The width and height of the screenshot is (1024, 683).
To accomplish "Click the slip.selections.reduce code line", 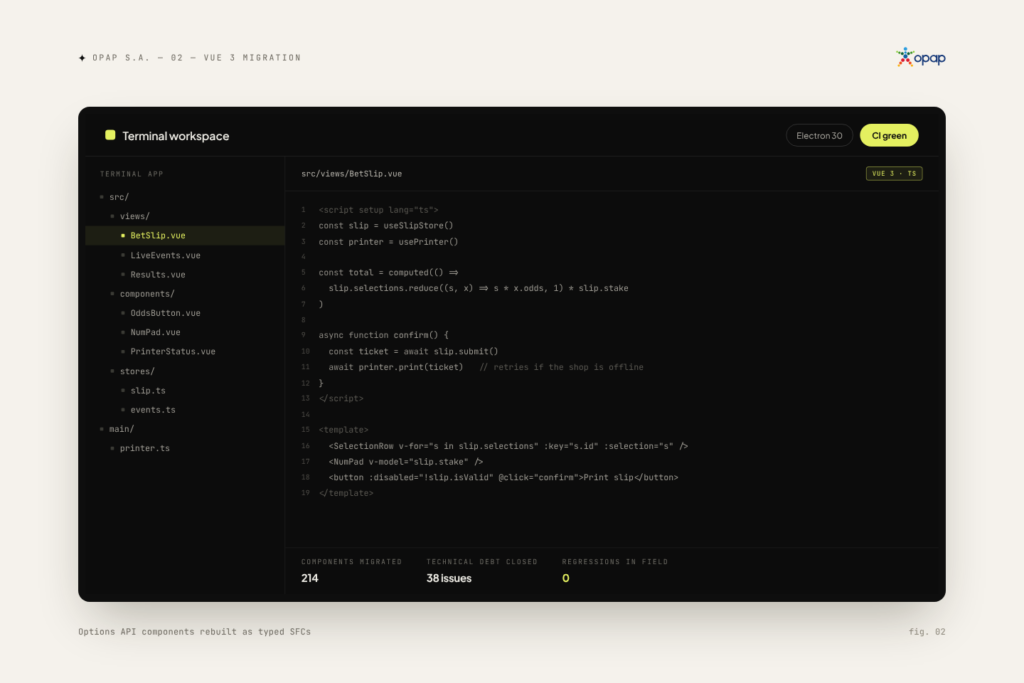I will point(478,288).
